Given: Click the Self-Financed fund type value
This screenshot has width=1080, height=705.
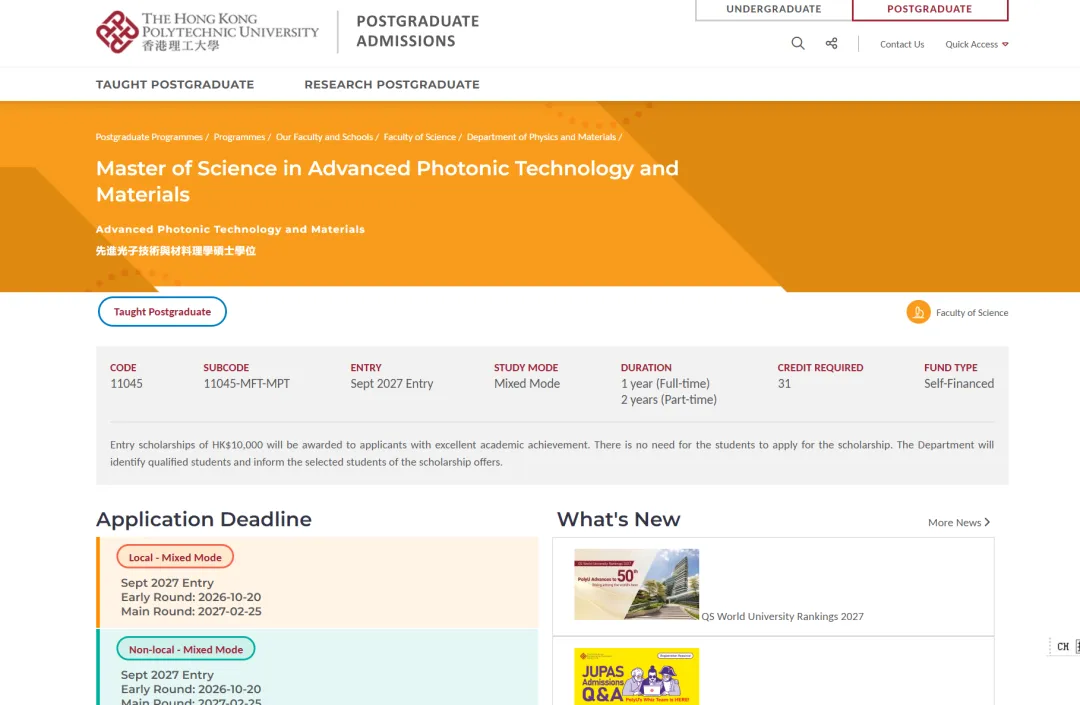Looking at the screenshot, I should (959, 383).
